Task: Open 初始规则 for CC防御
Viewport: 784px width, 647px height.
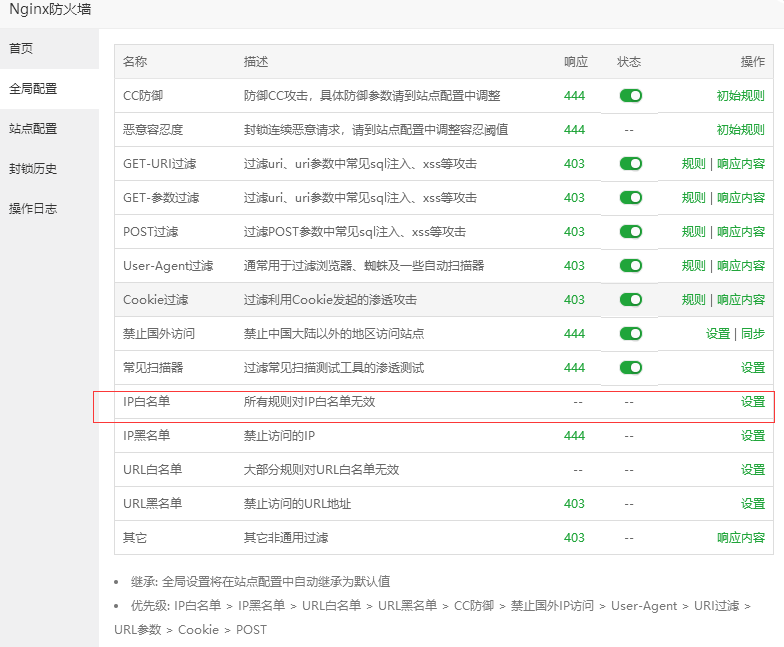Action: pos(740,96)
